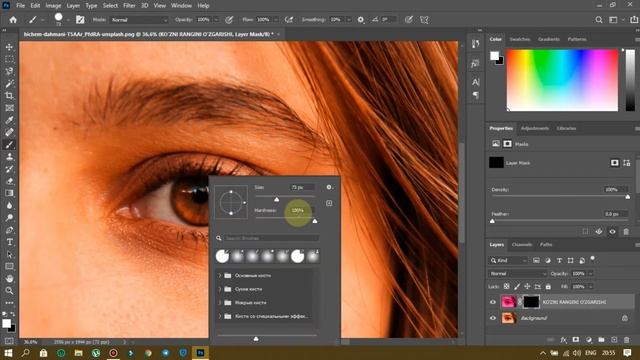Toggle visibility of KO'ZNI RANGINI O'ZGARISHI layer

coord(493,302)
